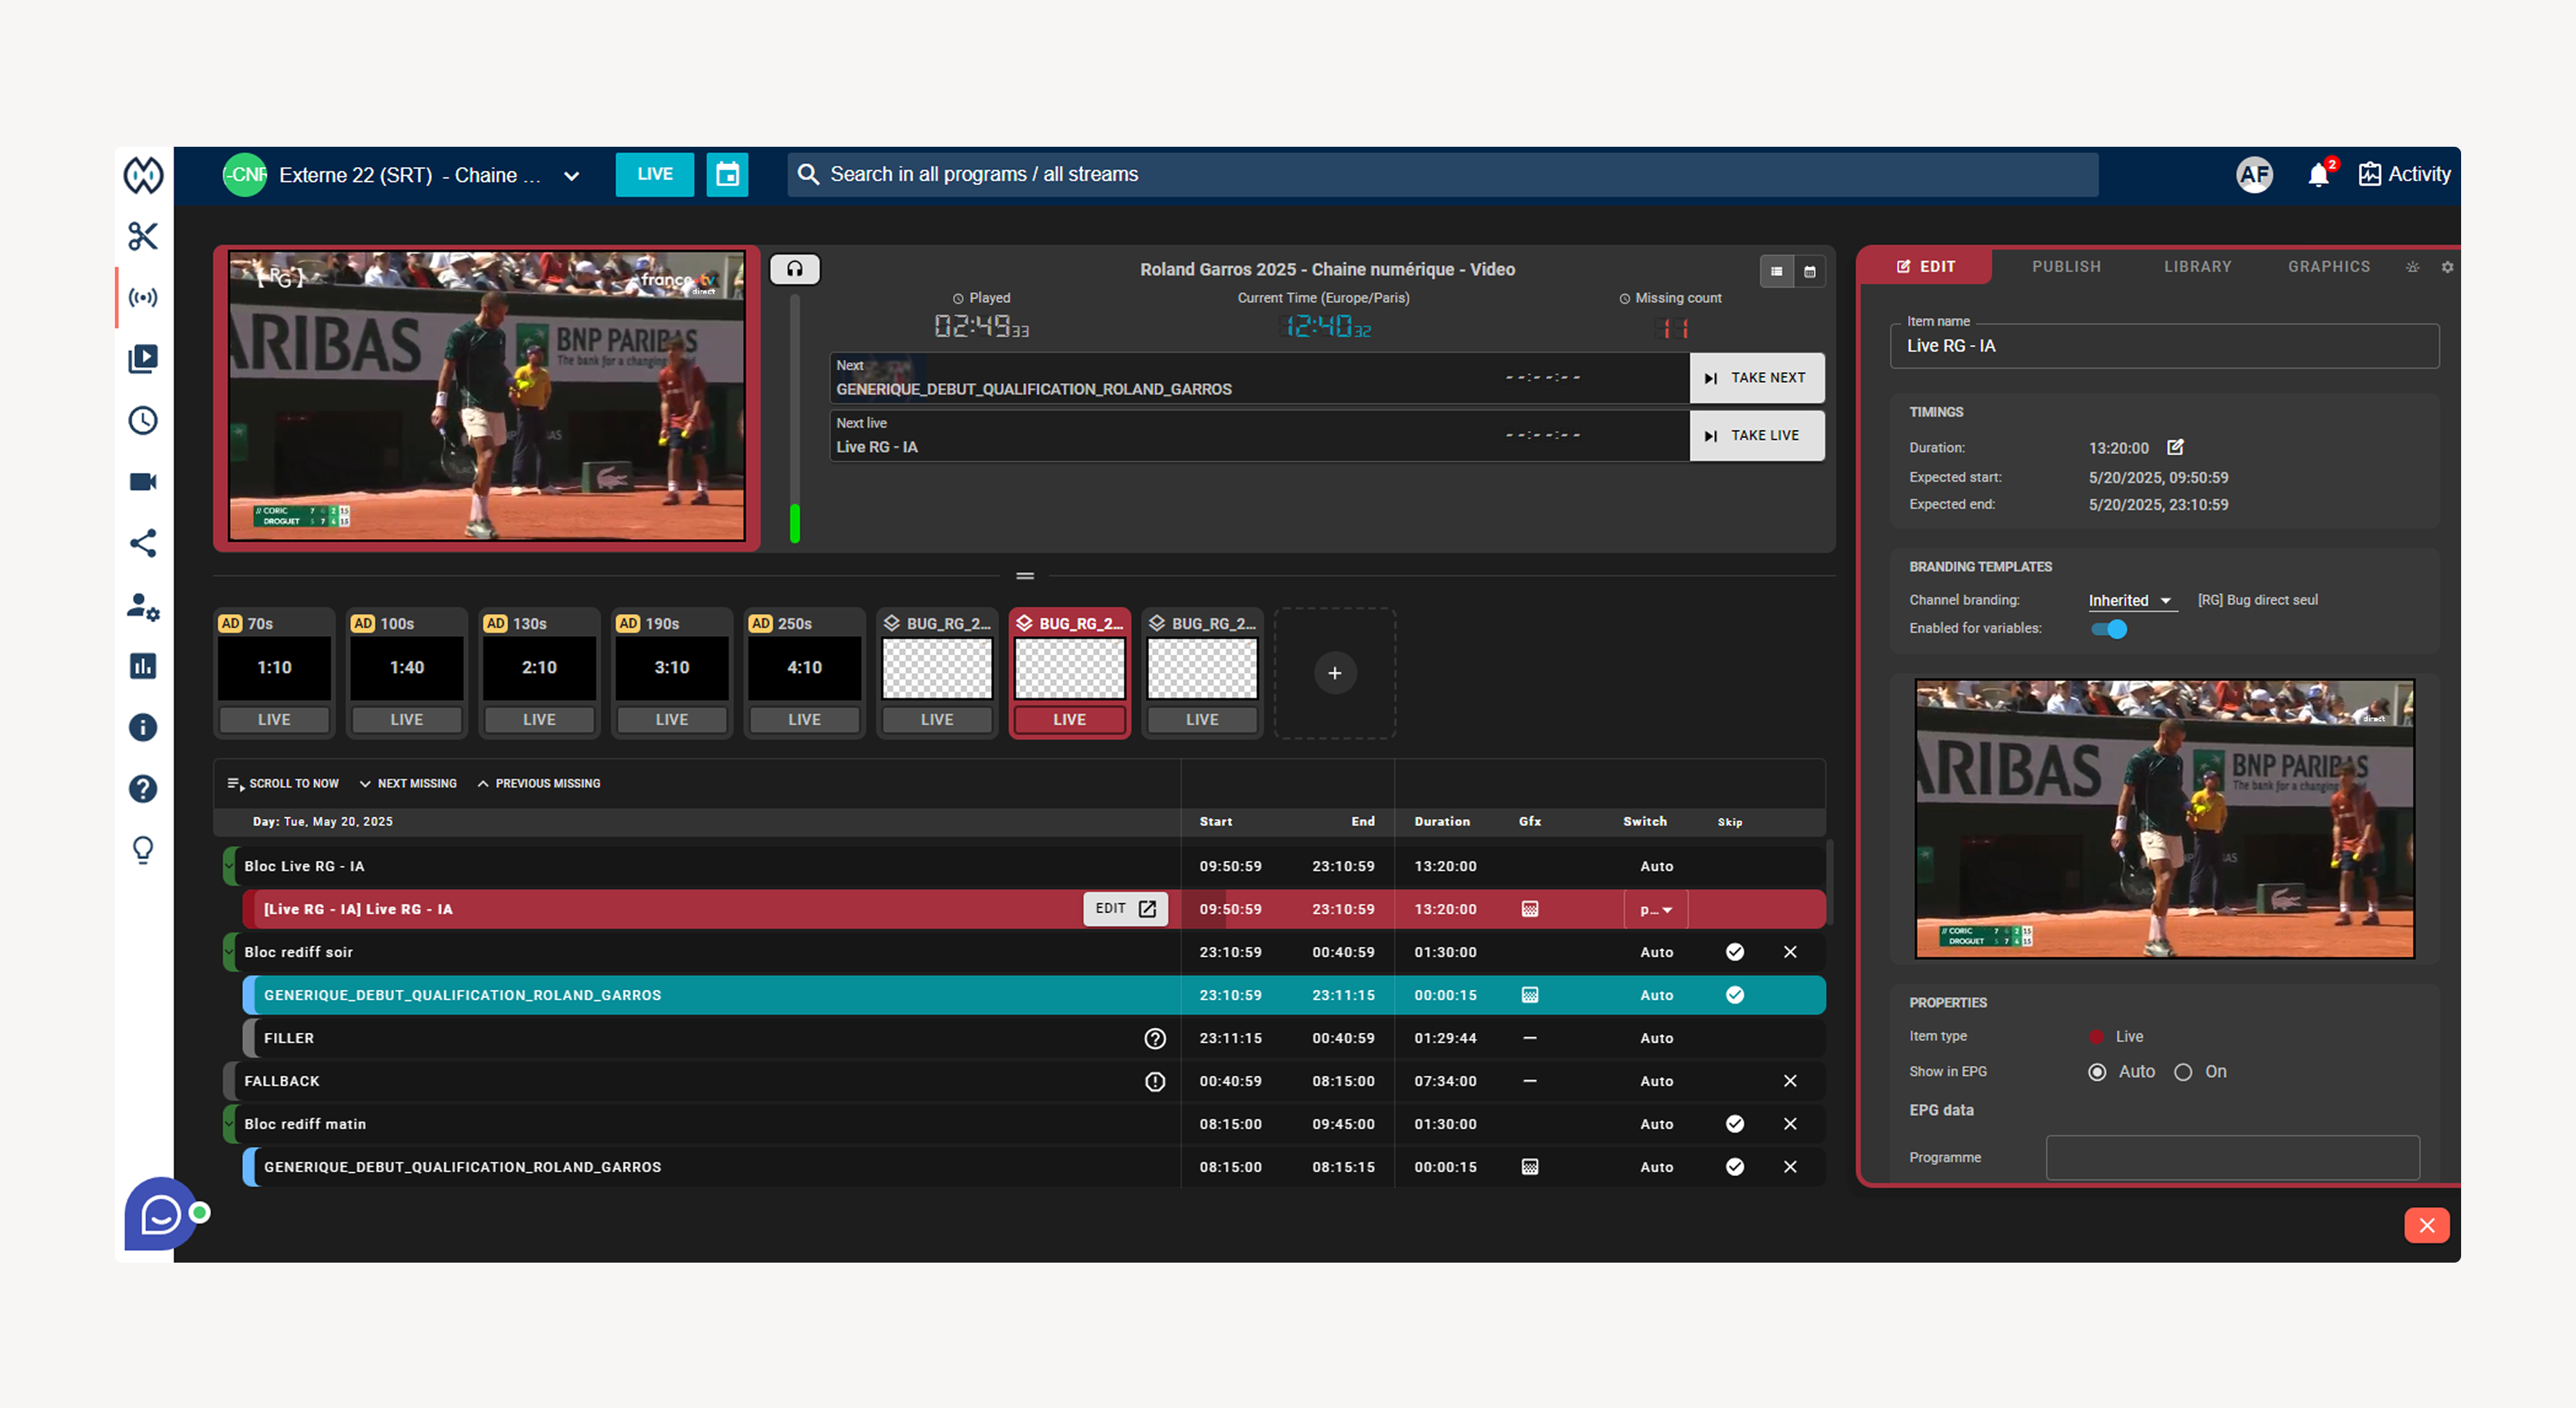Expand the channel selector dropdown Externe 22
The width and height of the screenshot is (2576, 1408).
[571, 176]
